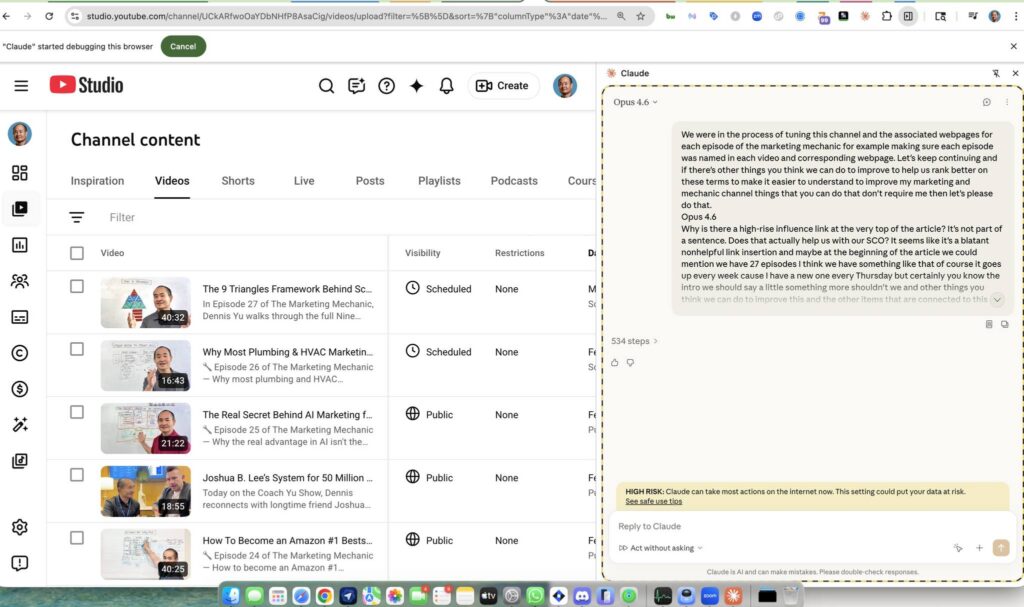This screenshot has width=1024, height=607.
Task: Open the Help question mark icon
Action: tap(387, 86)
